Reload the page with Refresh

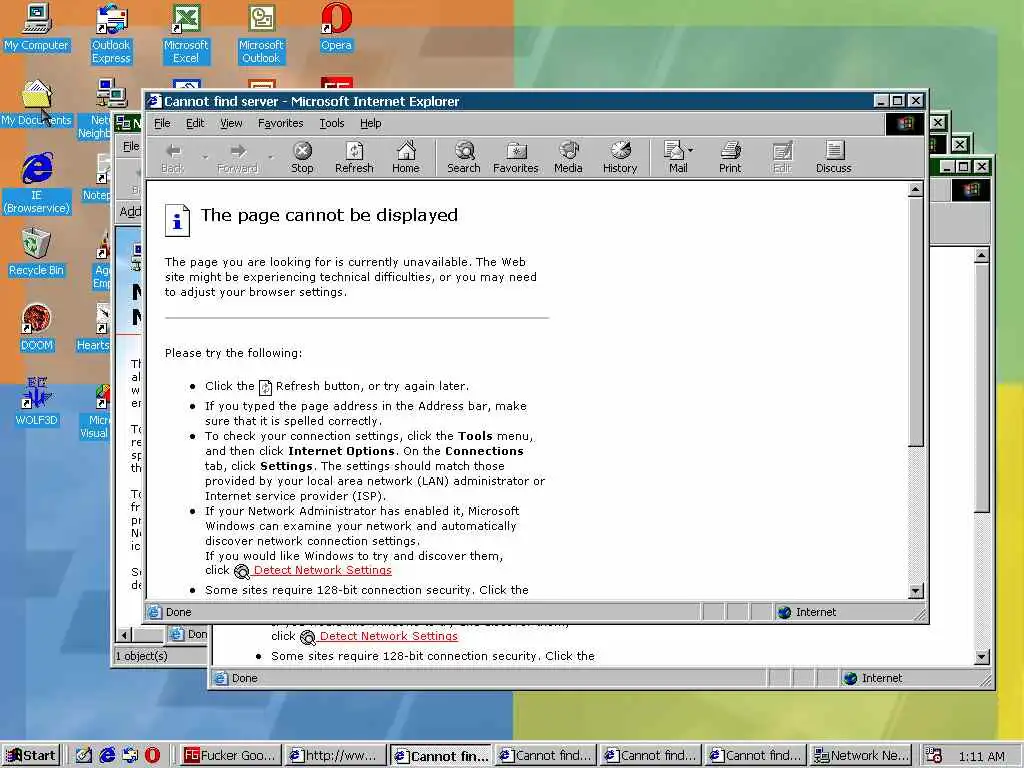pyautogui.click(x=354, y=157)
